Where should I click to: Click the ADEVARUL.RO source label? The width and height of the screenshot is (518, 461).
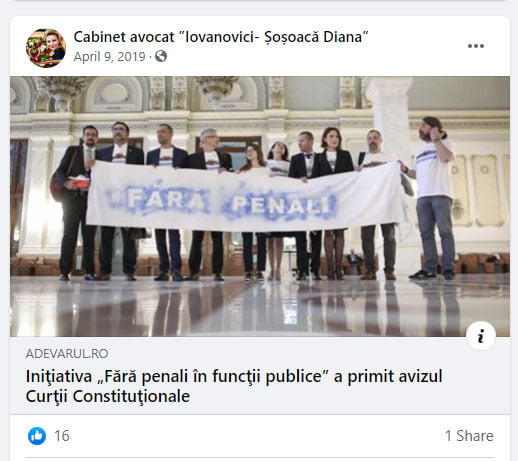(x=67, y=353)
